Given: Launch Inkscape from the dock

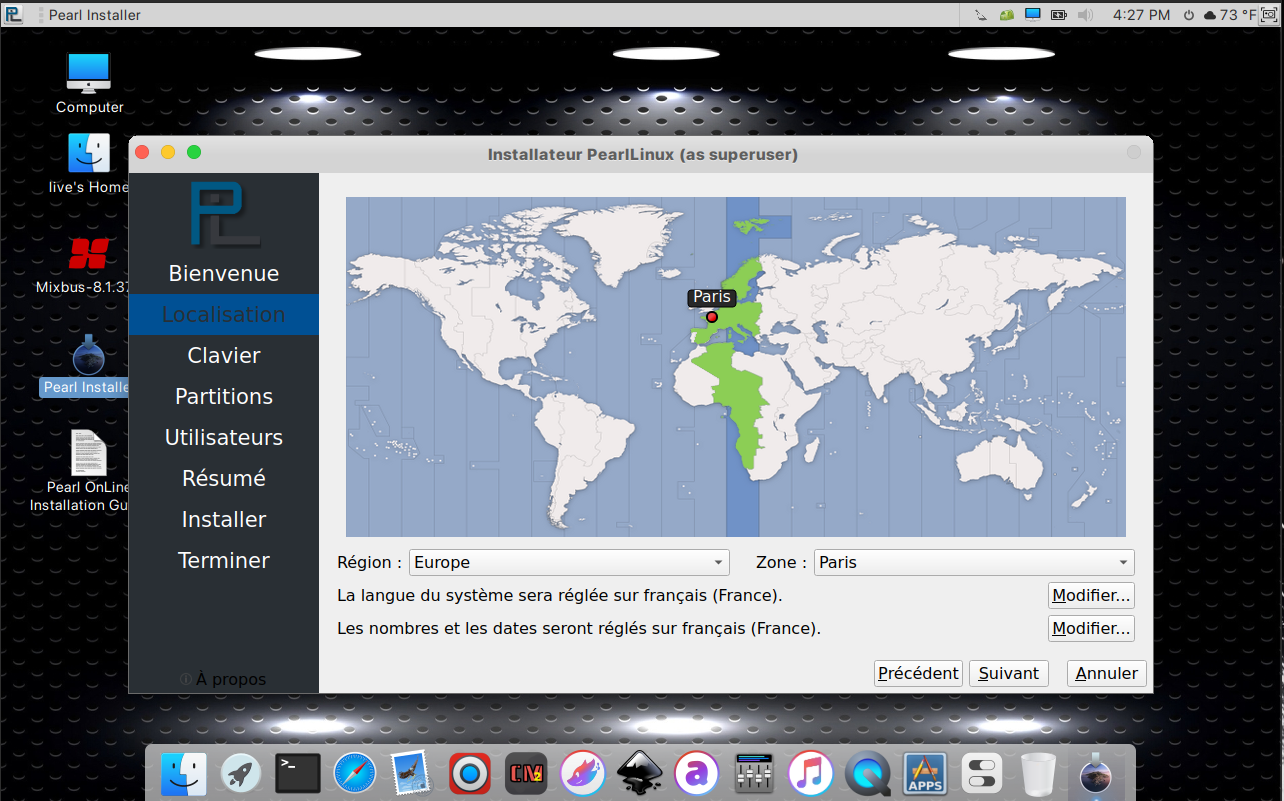Looking at the screenshot, I should pos(639,773).
